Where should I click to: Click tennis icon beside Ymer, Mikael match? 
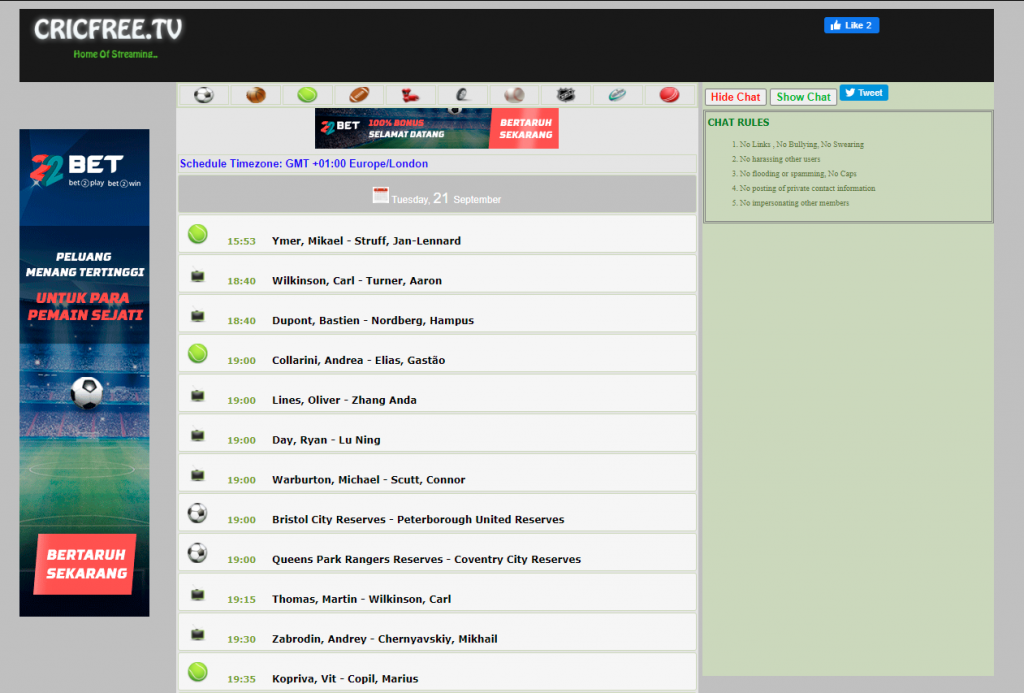[198, 234]
